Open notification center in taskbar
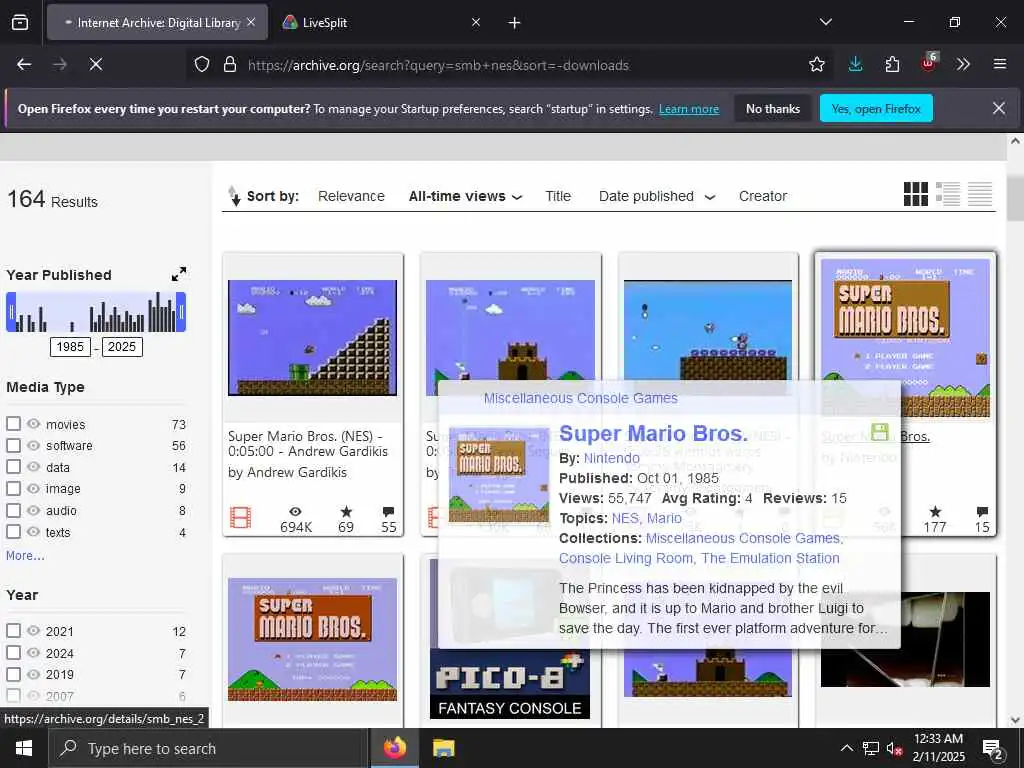The height and width of the screenshot is (768, 1024). (x=993, y=749)
